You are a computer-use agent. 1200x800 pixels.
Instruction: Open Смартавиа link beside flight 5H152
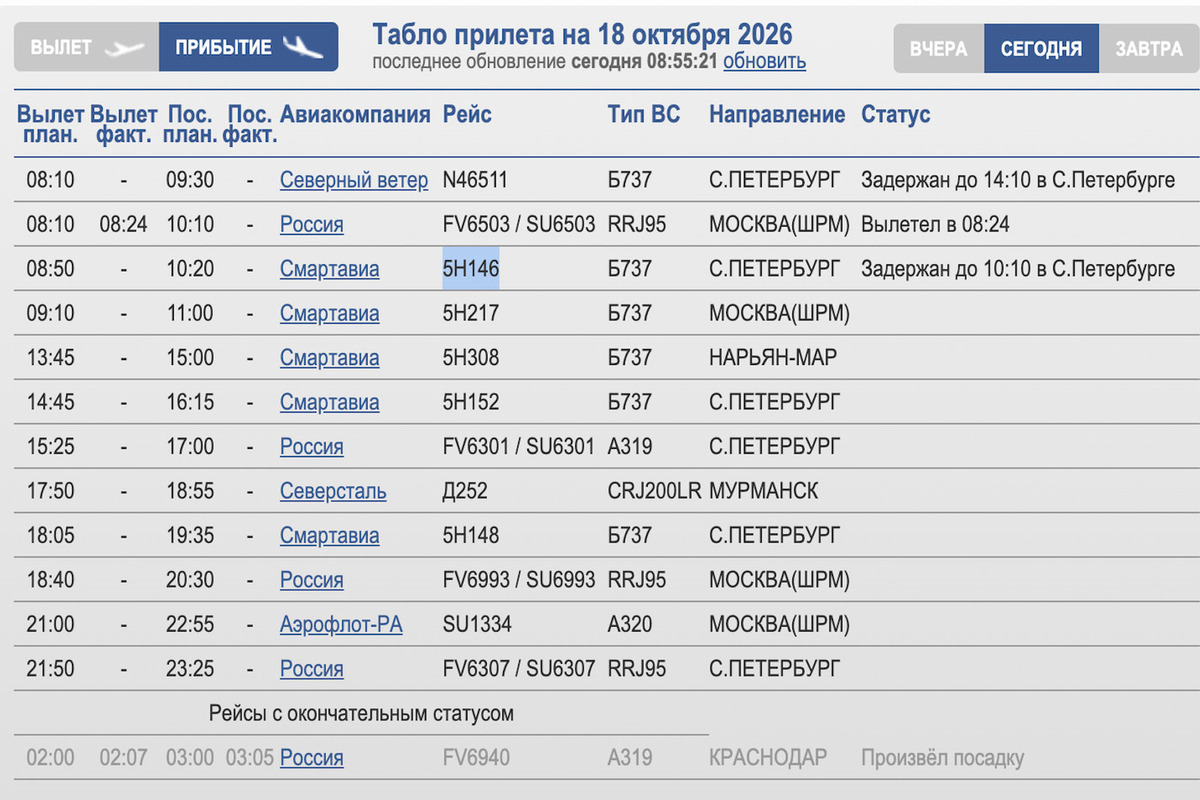point(330,403)
